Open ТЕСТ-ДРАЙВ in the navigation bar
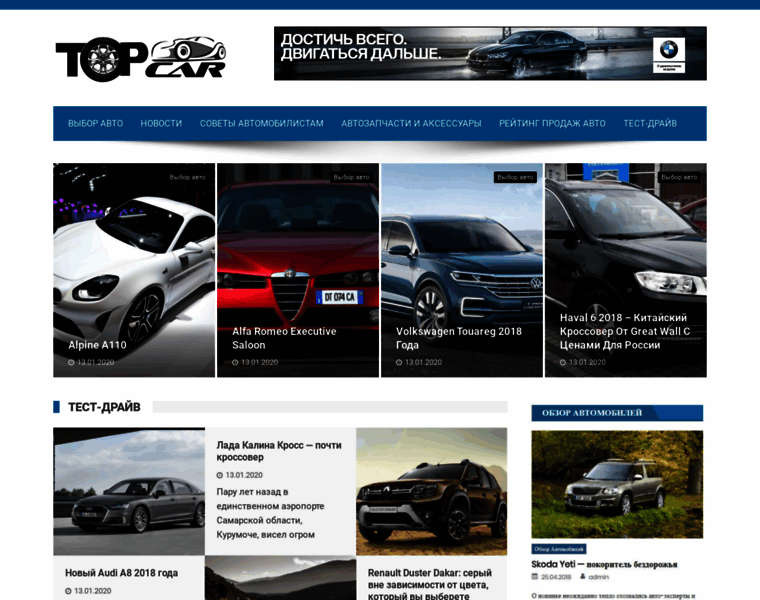760x600 pixels. coord(650,124)
